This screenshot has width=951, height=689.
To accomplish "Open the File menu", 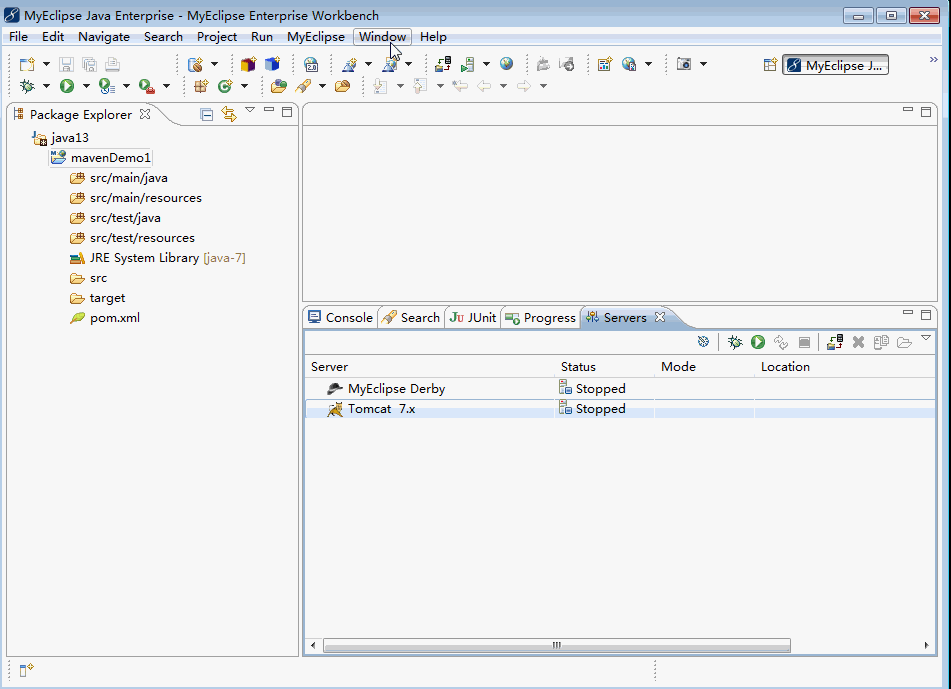I will tap(18, 37).
